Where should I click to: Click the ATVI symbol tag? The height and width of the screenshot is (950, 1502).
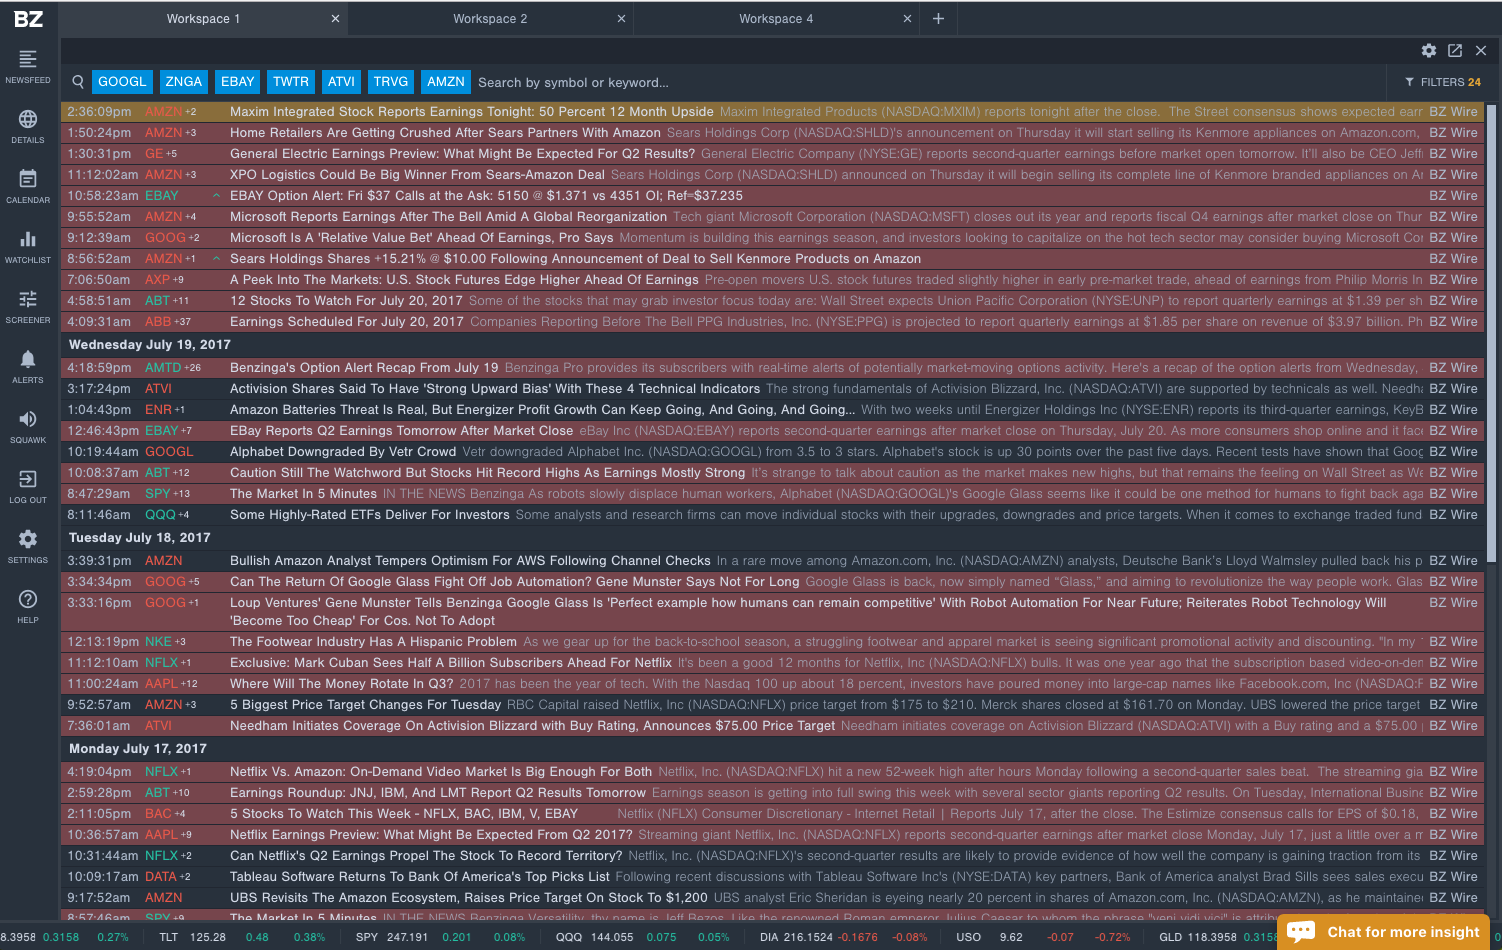pos(341,82)
